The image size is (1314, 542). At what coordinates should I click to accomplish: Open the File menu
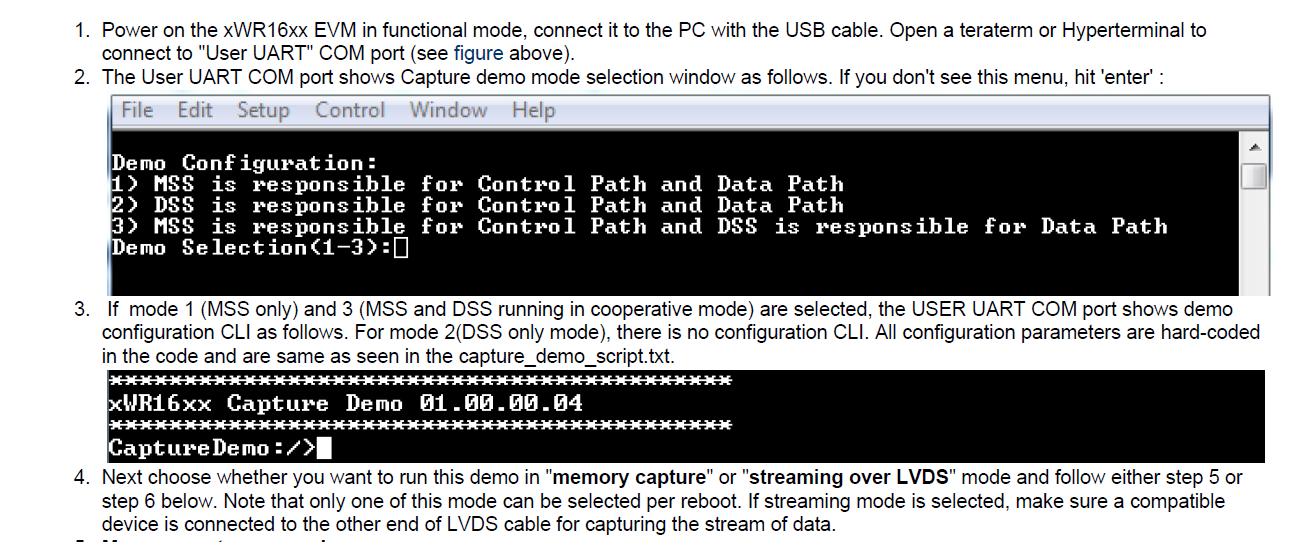(136, 110)
